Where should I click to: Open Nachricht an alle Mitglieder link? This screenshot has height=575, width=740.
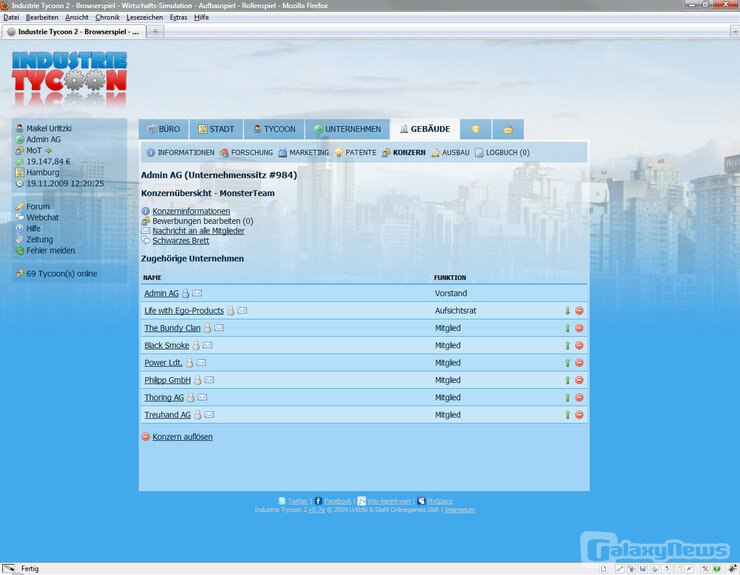(x=198, y=231)
